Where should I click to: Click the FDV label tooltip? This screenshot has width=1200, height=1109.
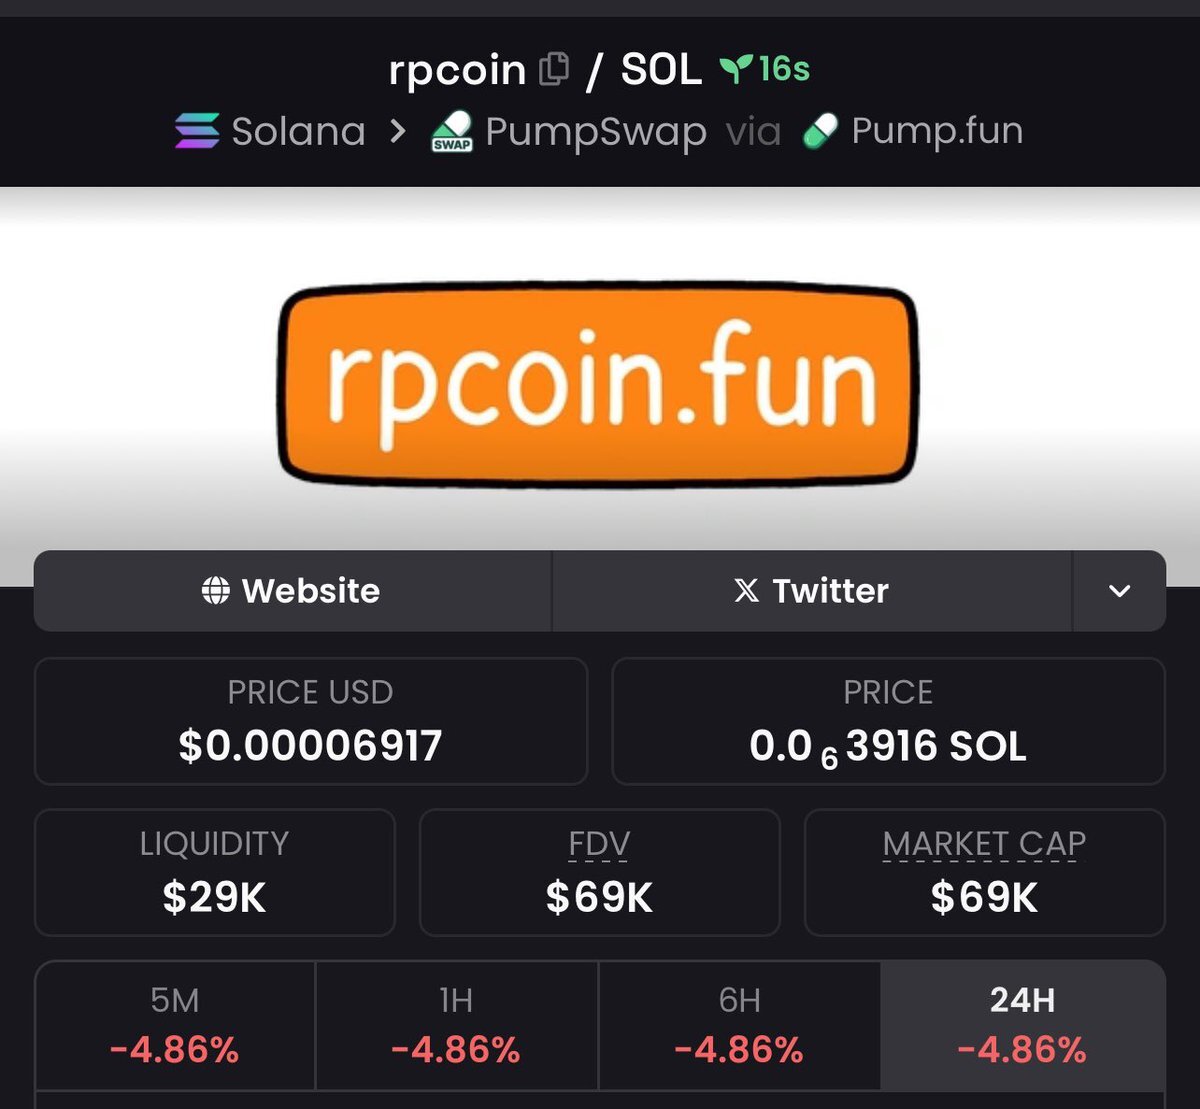click(x=599, y=846)
